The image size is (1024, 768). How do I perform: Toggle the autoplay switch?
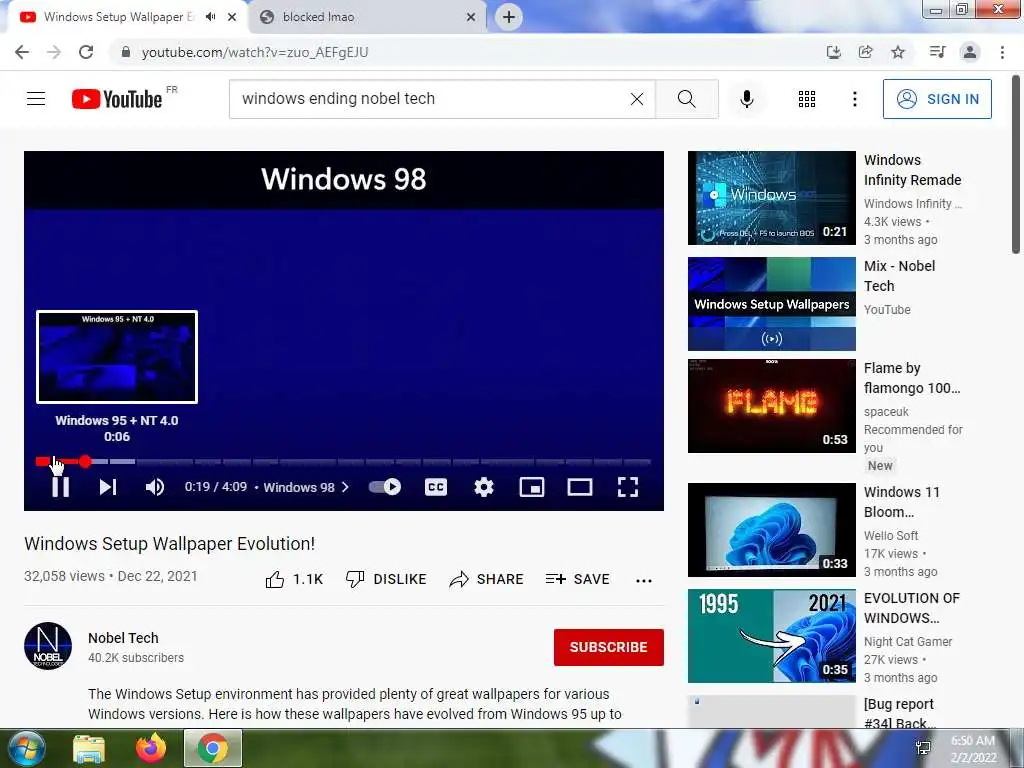coord(385,487)
